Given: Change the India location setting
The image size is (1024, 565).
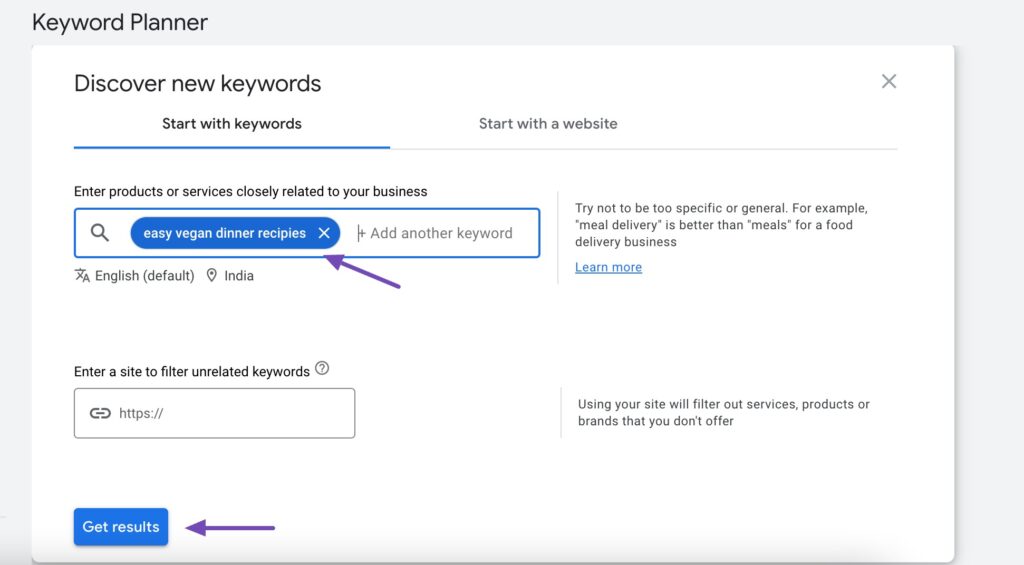Looking at the screenshot, I should [239, 276].
